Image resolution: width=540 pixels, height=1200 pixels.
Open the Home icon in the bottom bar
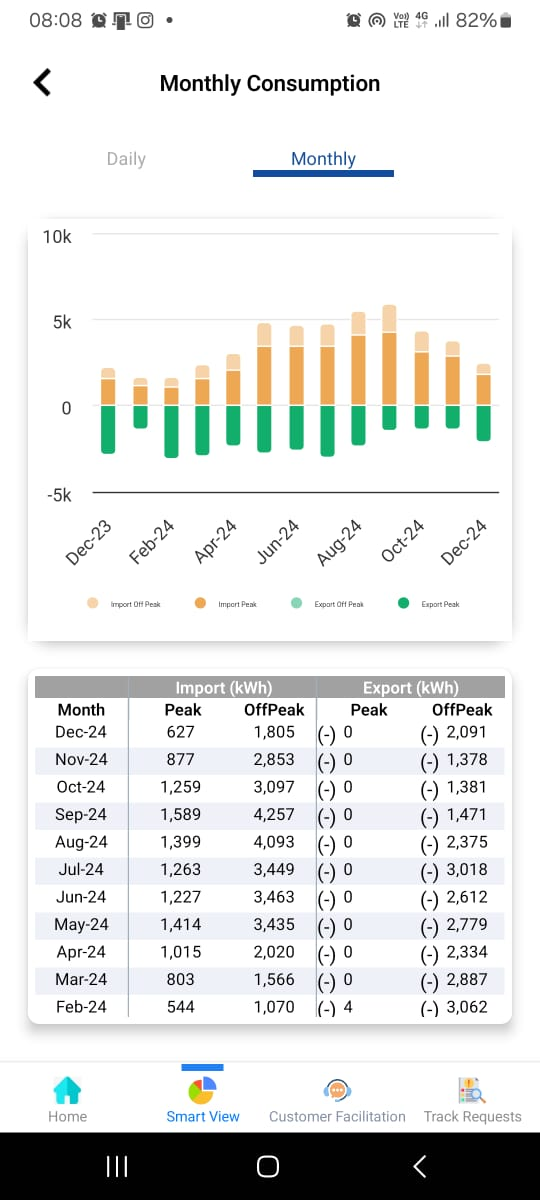[67, 1090]
